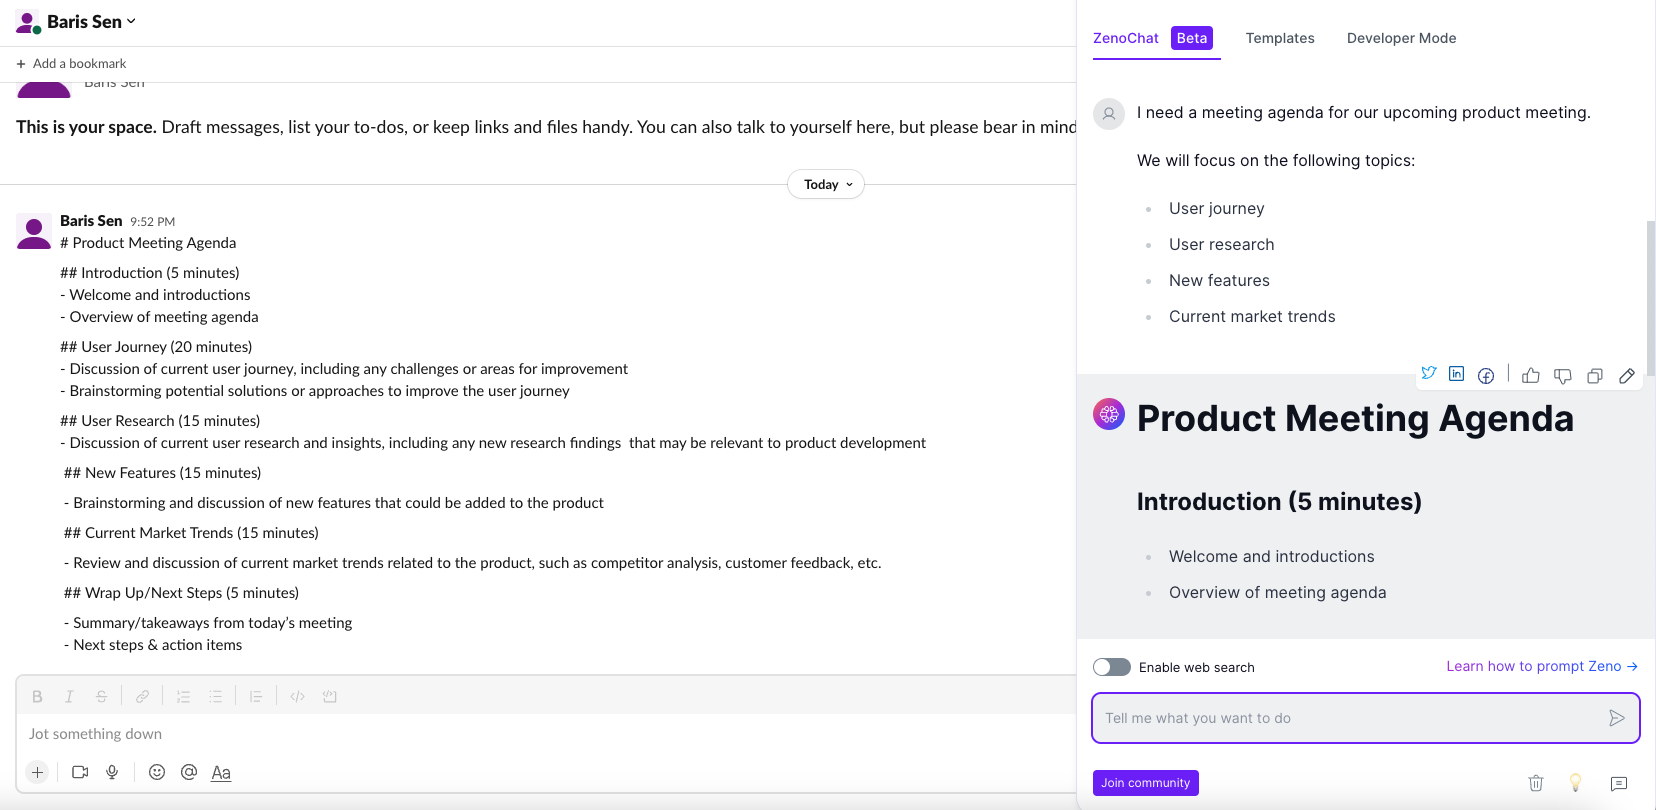Toggle italic formatting in message toolbar
Screen dimensions: 1656x810
[69, 697]
